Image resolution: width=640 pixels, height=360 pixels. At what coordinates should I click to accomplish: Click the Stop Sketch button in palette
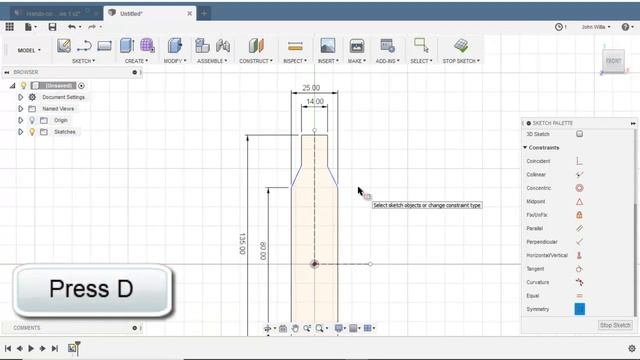point(615,325)
